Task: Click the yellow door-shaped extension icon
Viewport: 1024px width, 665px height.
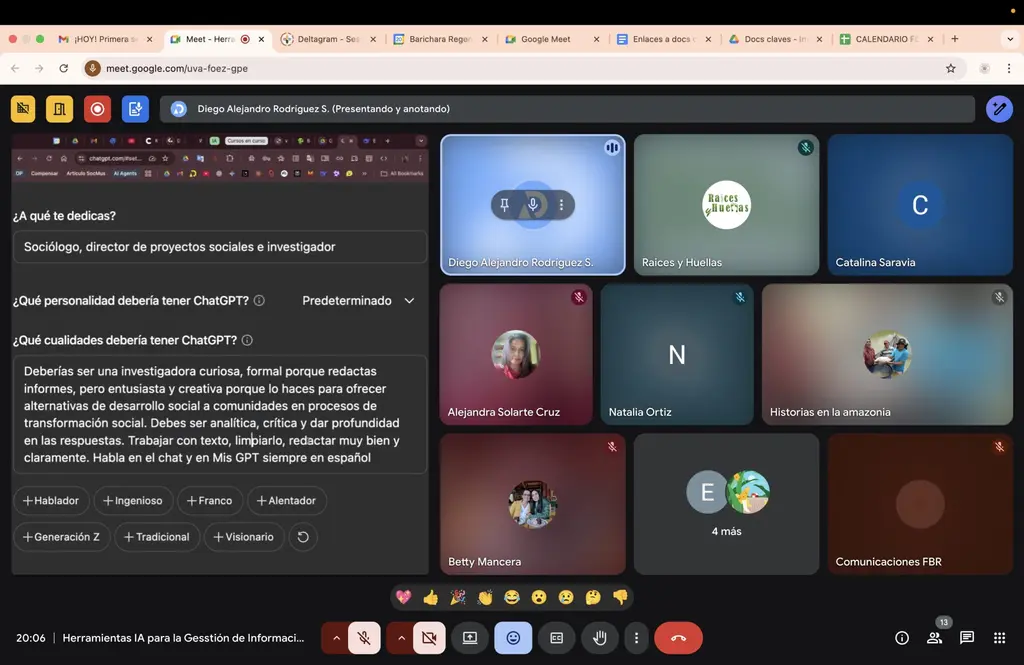Action: [x=59, y=109]
